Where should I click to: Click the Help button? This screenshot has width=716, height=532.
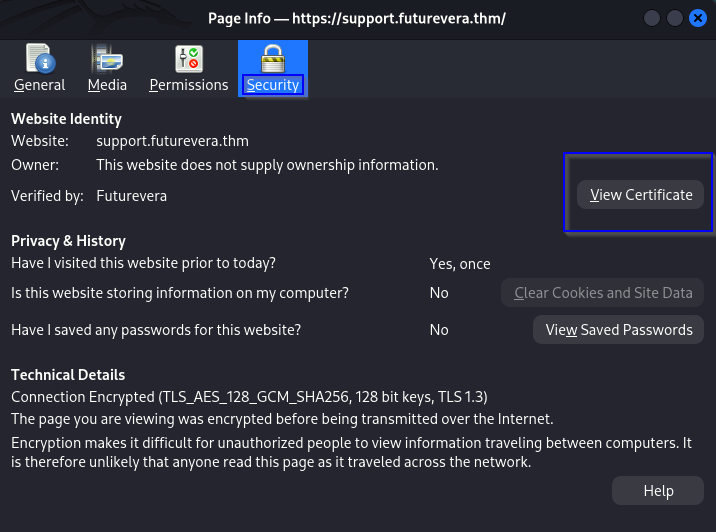tap(657, 491)
